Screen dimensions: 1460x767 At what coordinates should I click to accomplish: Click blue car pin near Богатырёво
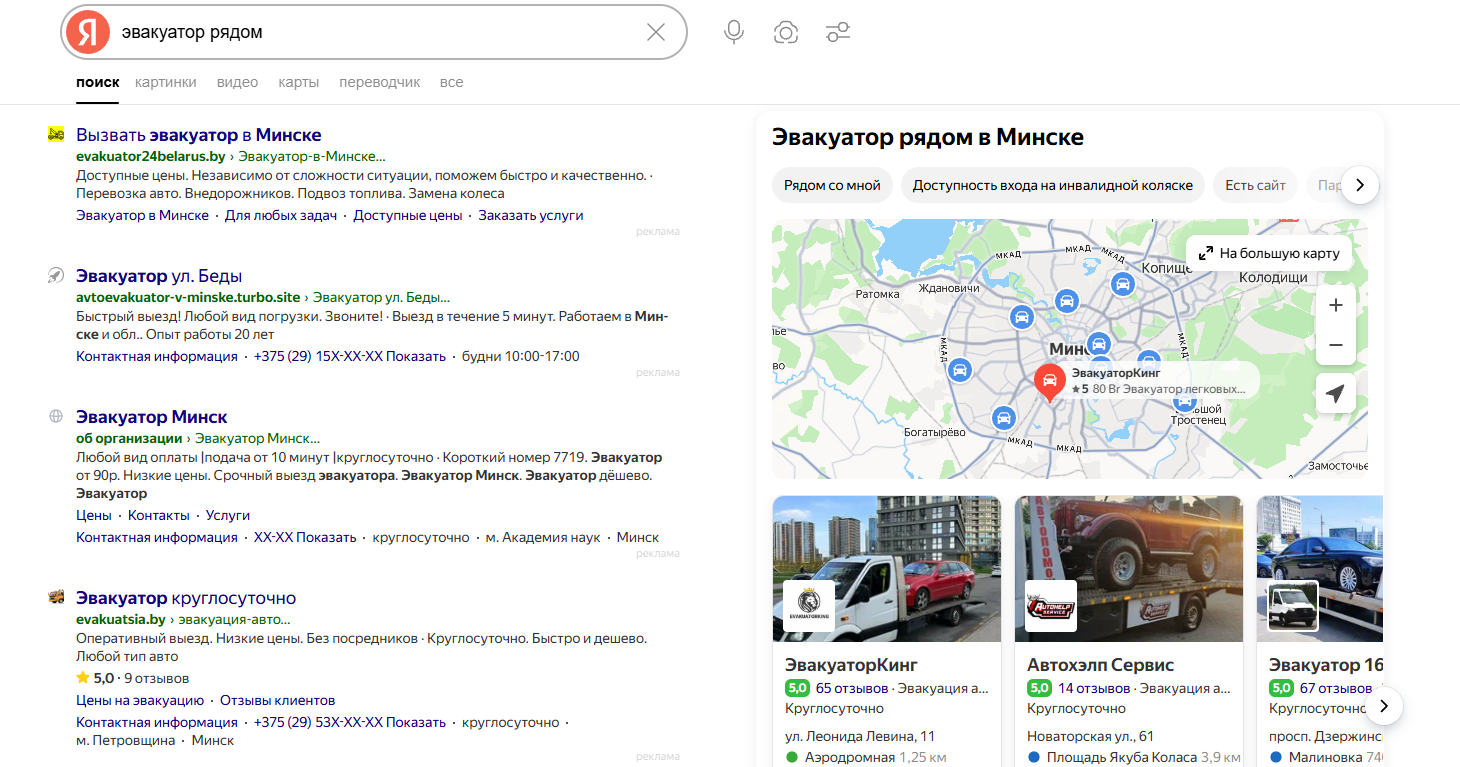point(1003,418)
